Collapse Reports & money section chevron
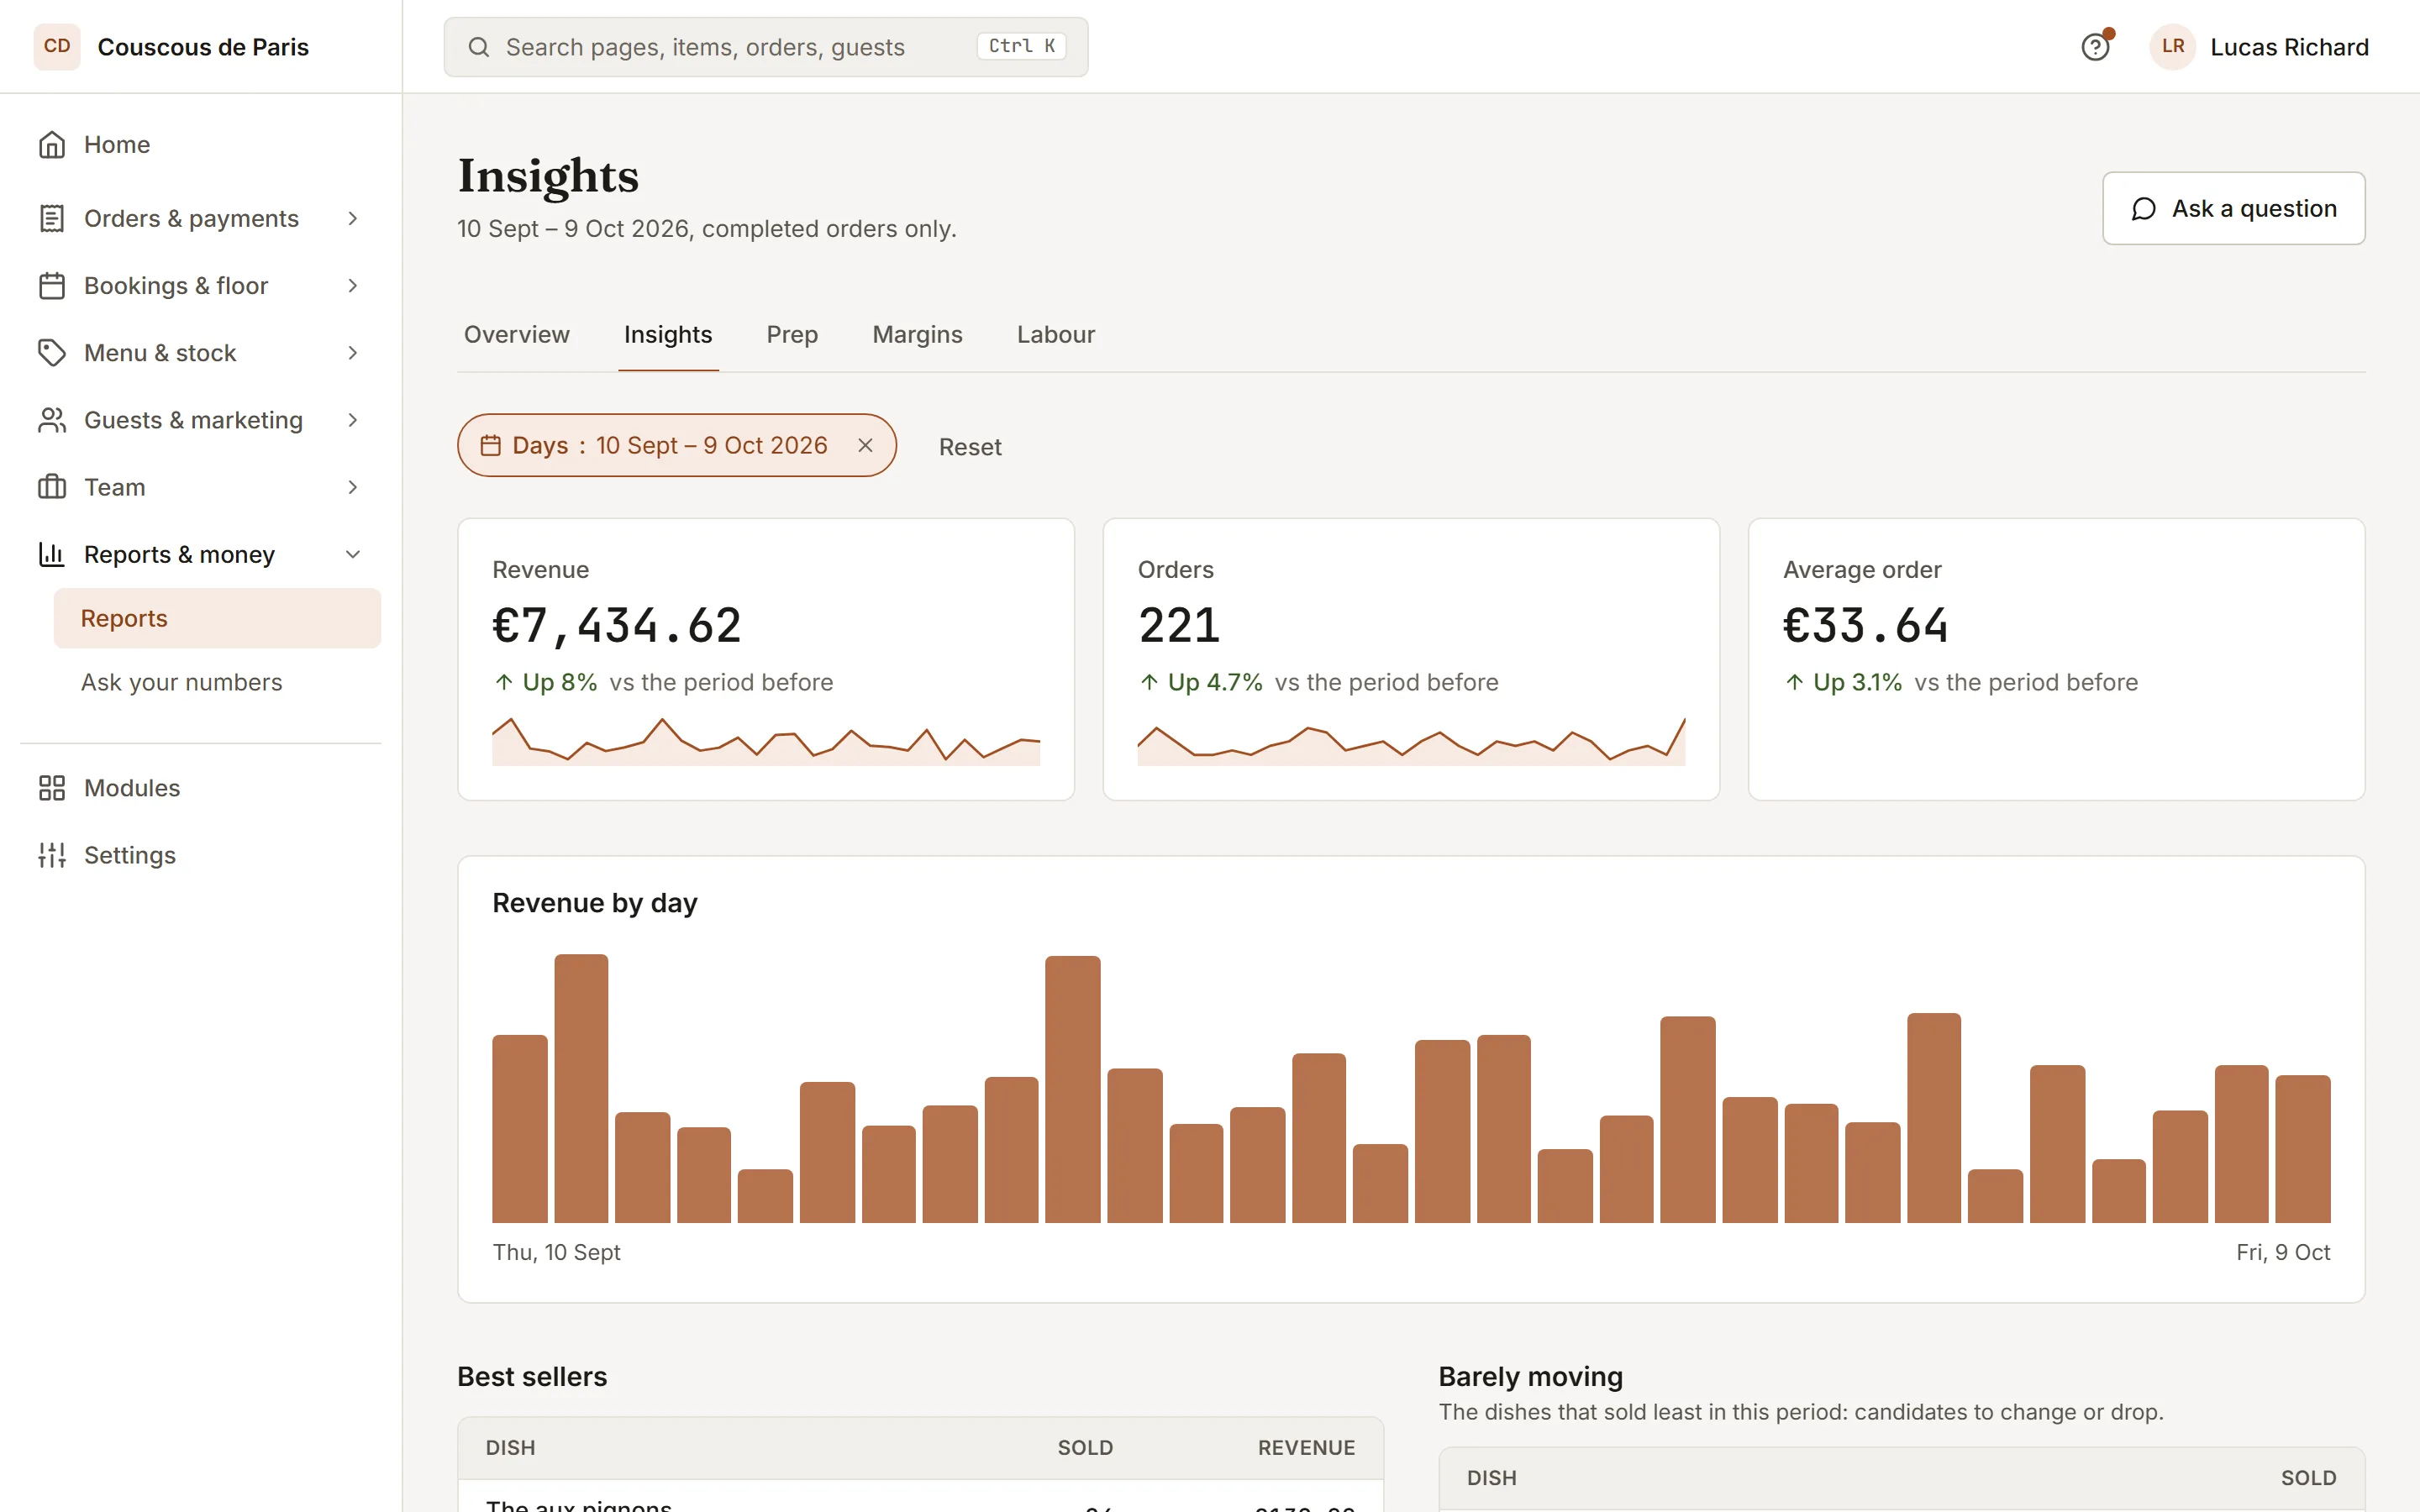2420x1512 pixels. [x=353, y=554]
